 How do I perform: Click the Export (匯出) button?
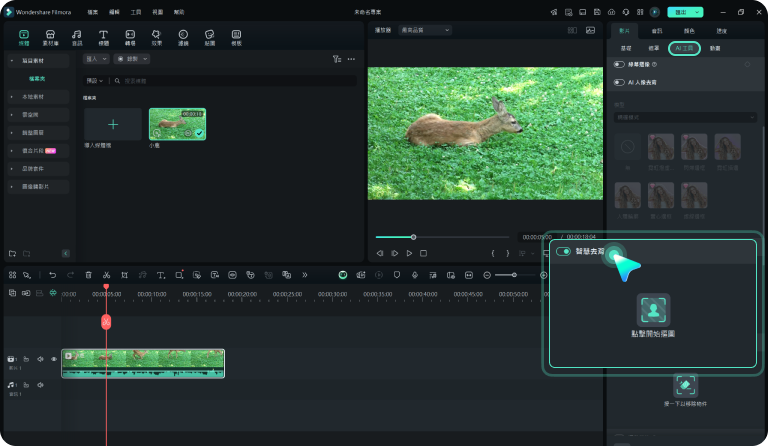(x=681, y=12)
